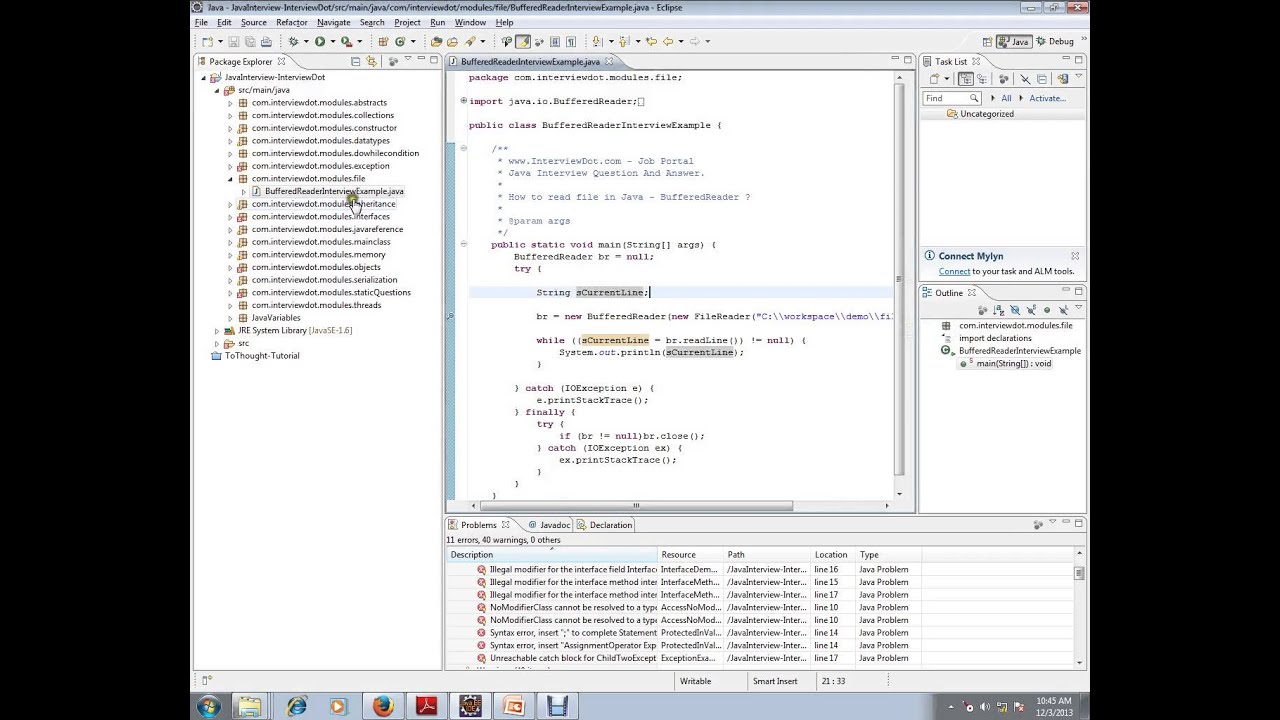This screenshot has width=1280, height=720.
Task: Click the Find field in Task List
Action: tap(952, 98)
